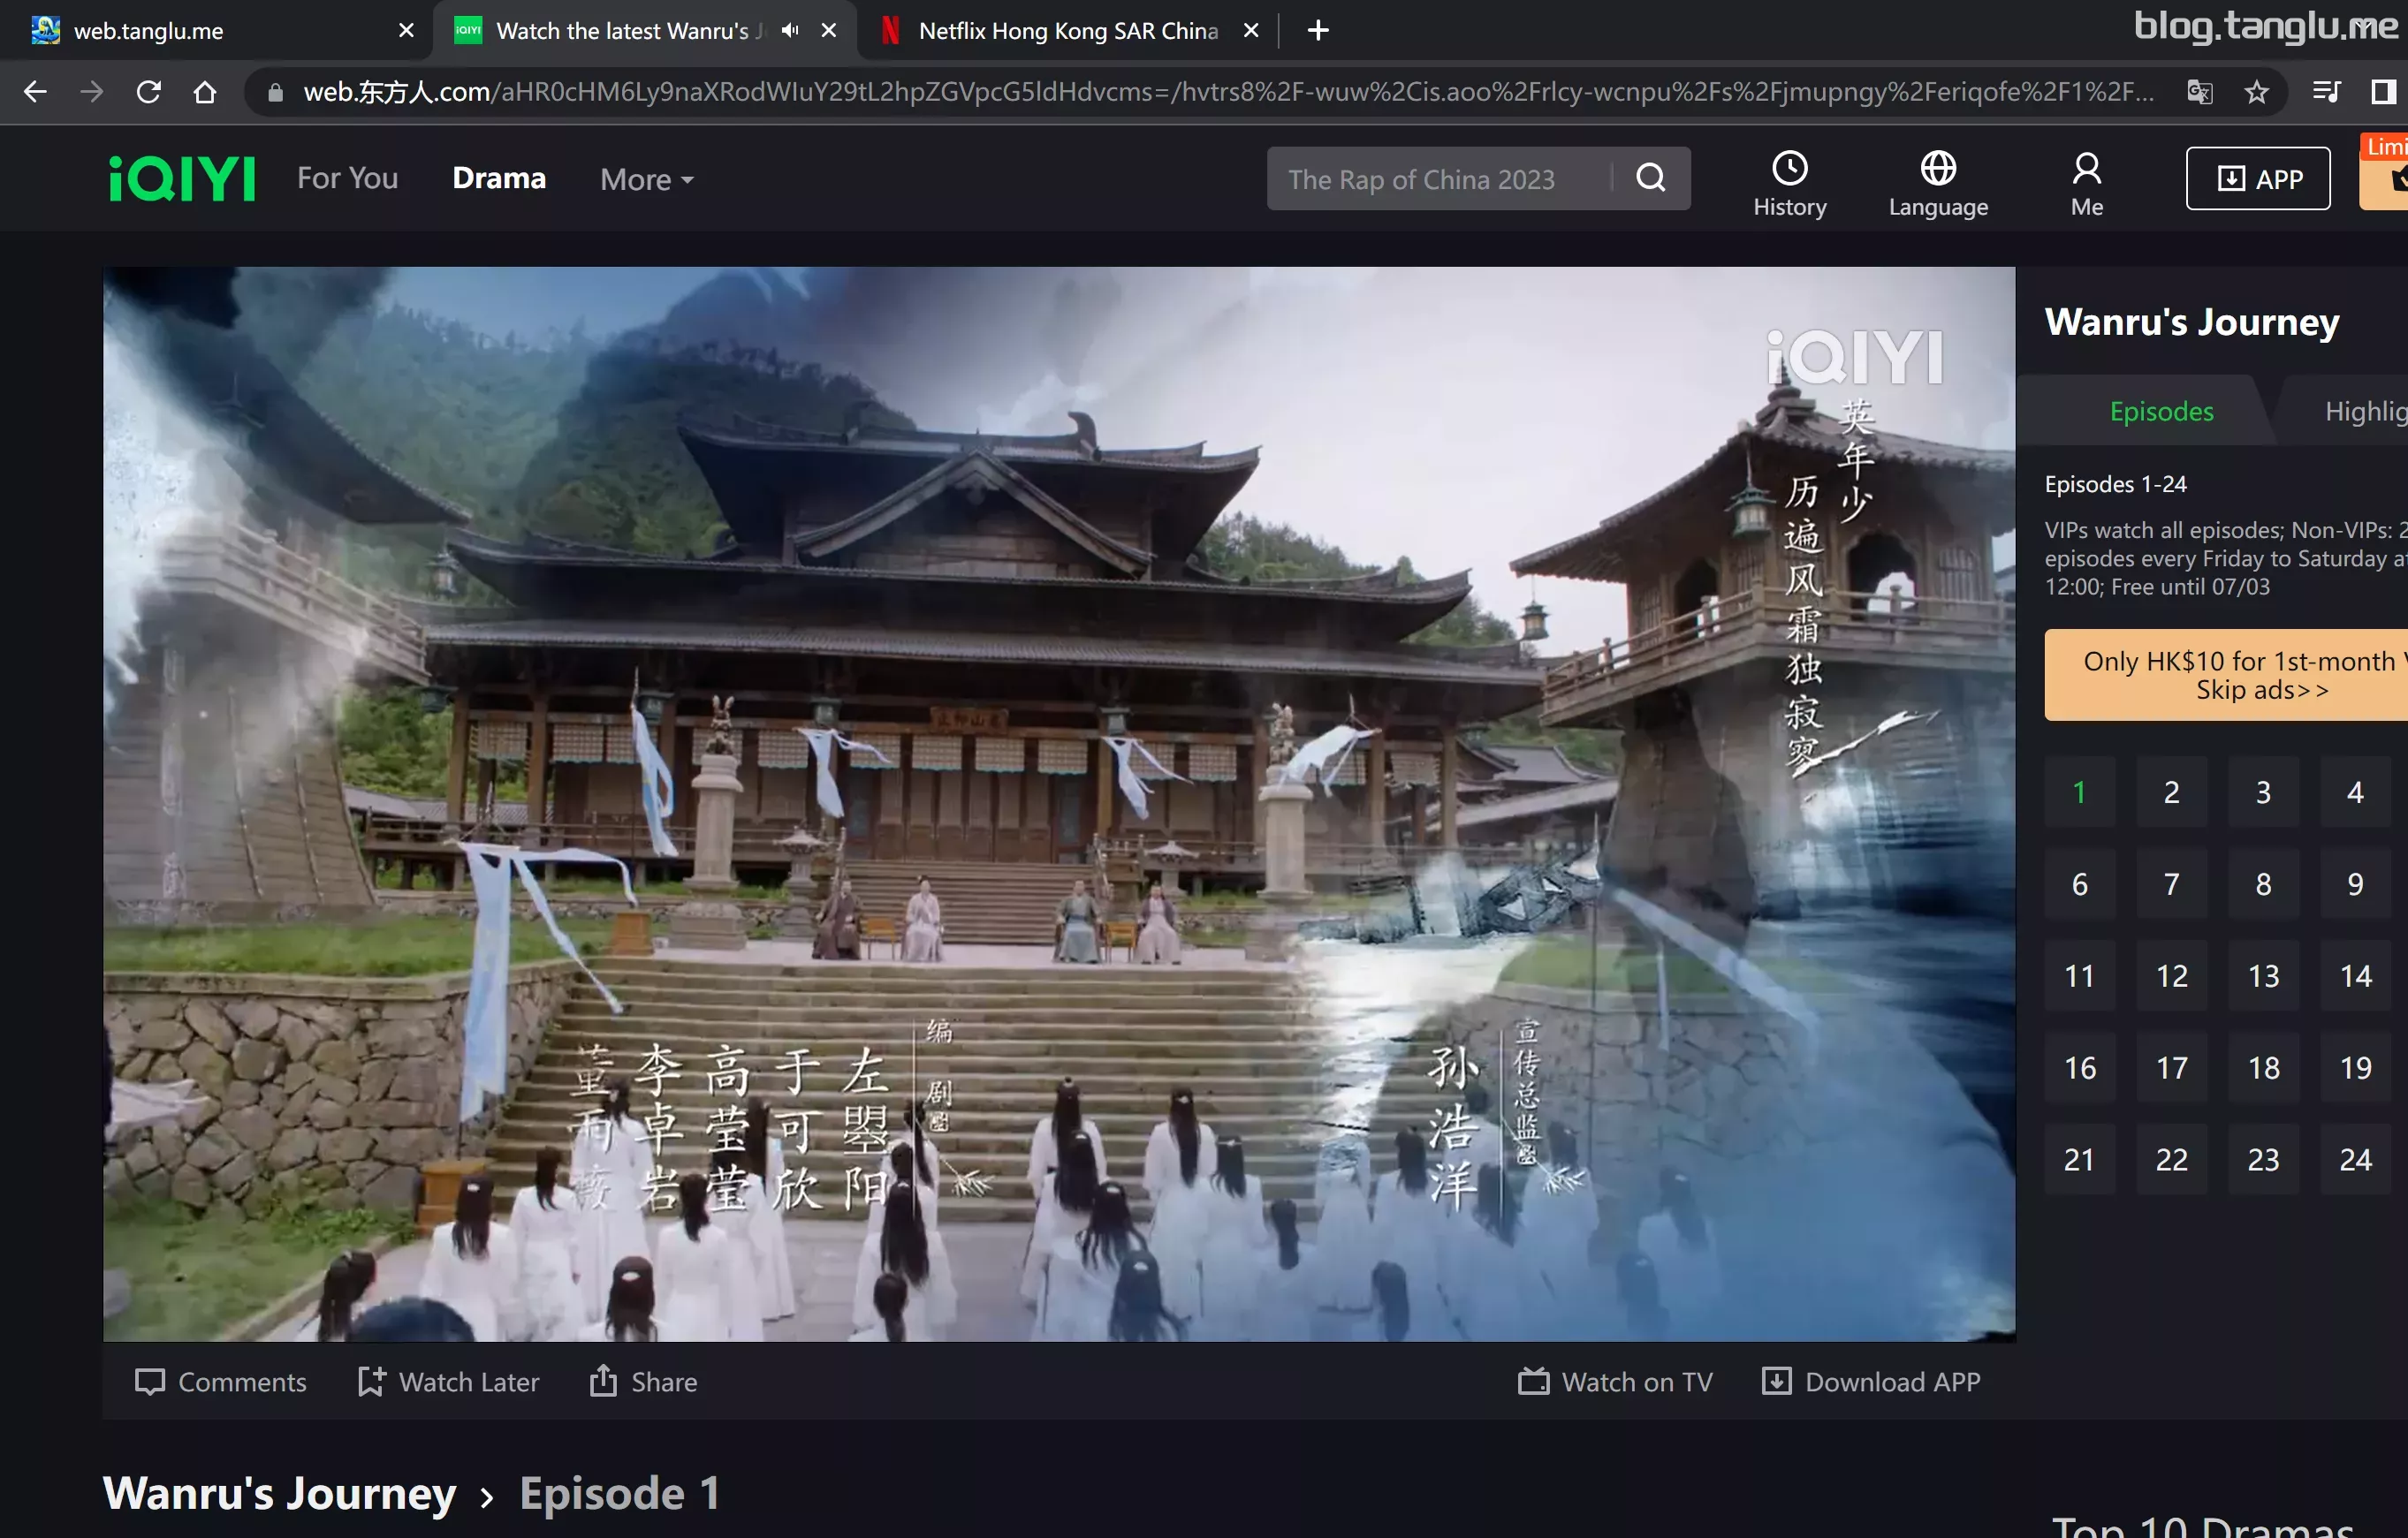
Task: Mute the Wanru's Journey tab audio icon
Action: [x=790, y=30]
